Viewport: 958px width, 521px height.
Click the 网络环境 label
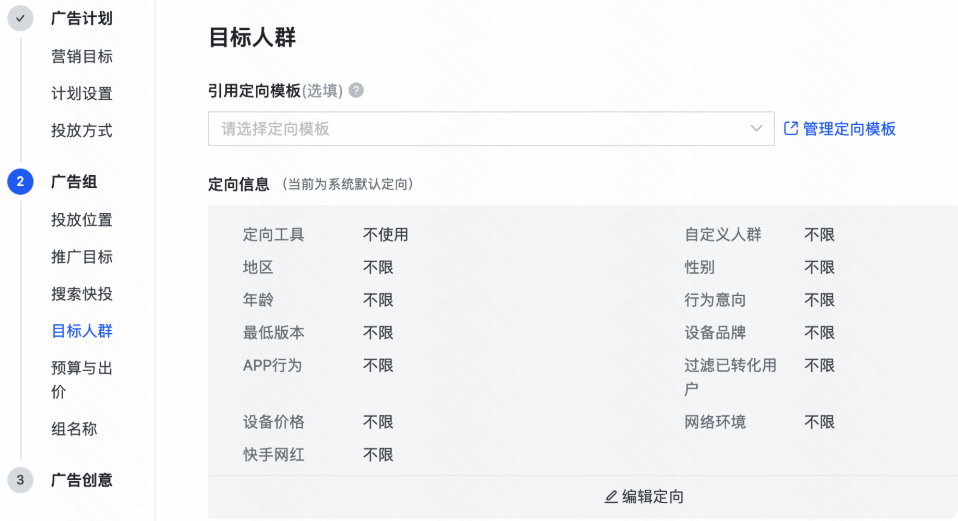(x=715, y=422)
